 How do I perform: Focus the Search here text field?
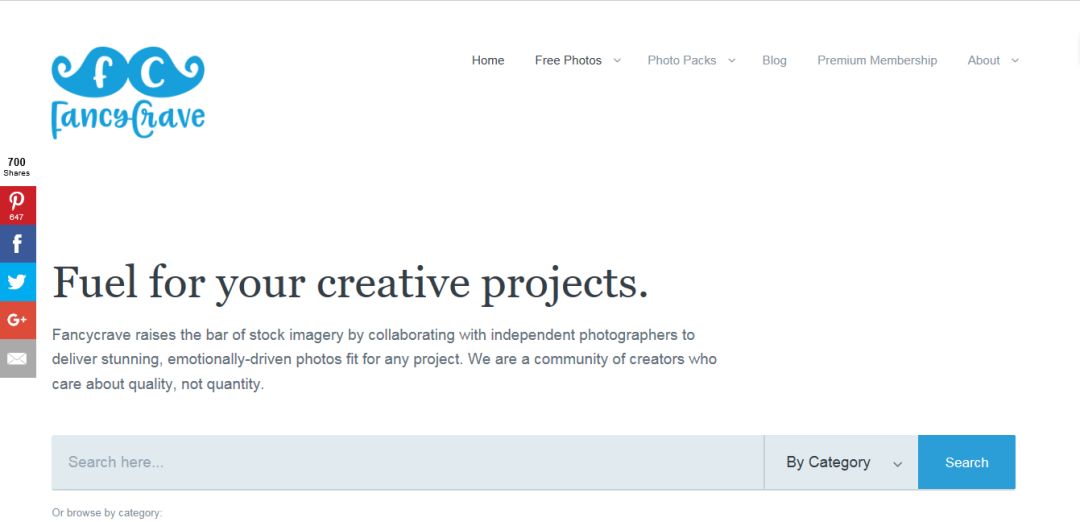(407, 463)
